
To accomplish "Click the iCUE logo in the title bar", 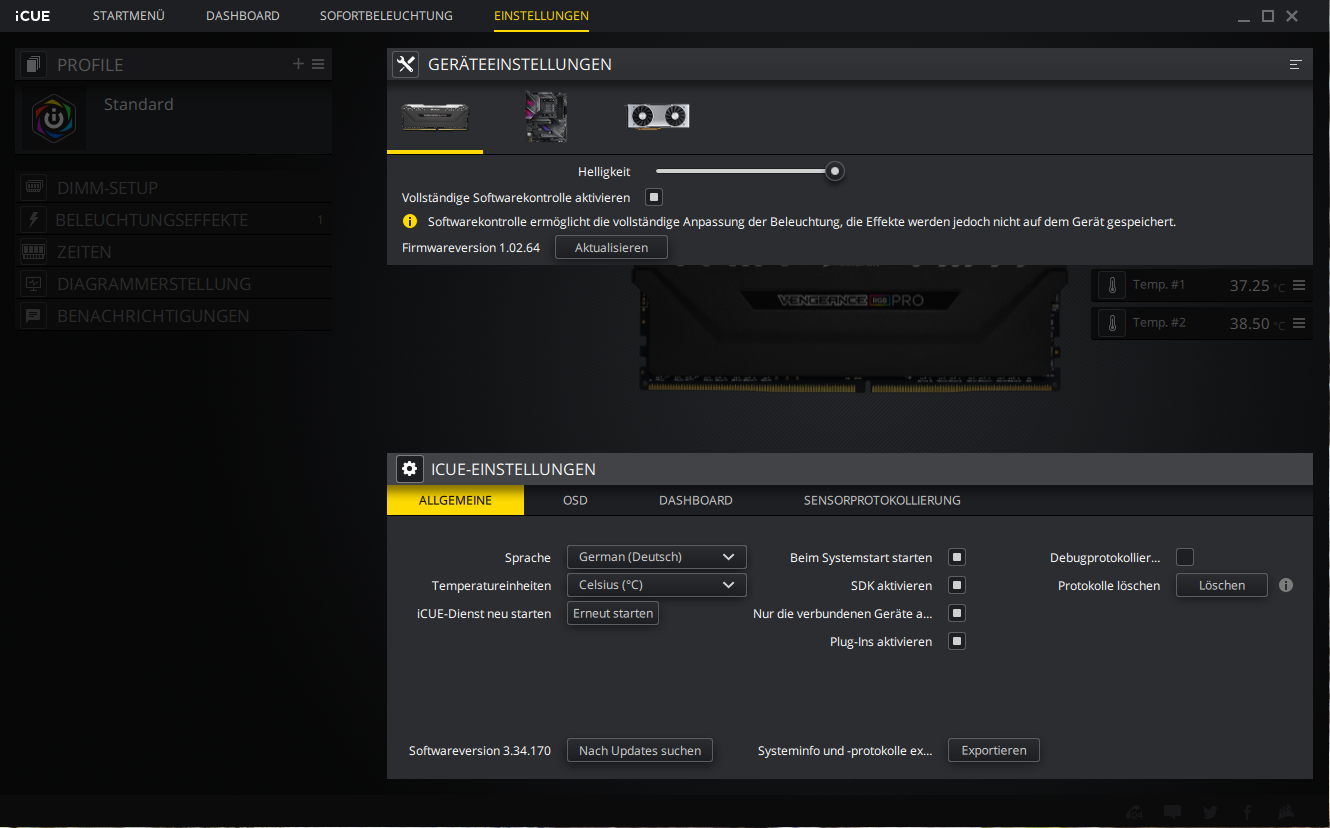I will coord(33,16).
